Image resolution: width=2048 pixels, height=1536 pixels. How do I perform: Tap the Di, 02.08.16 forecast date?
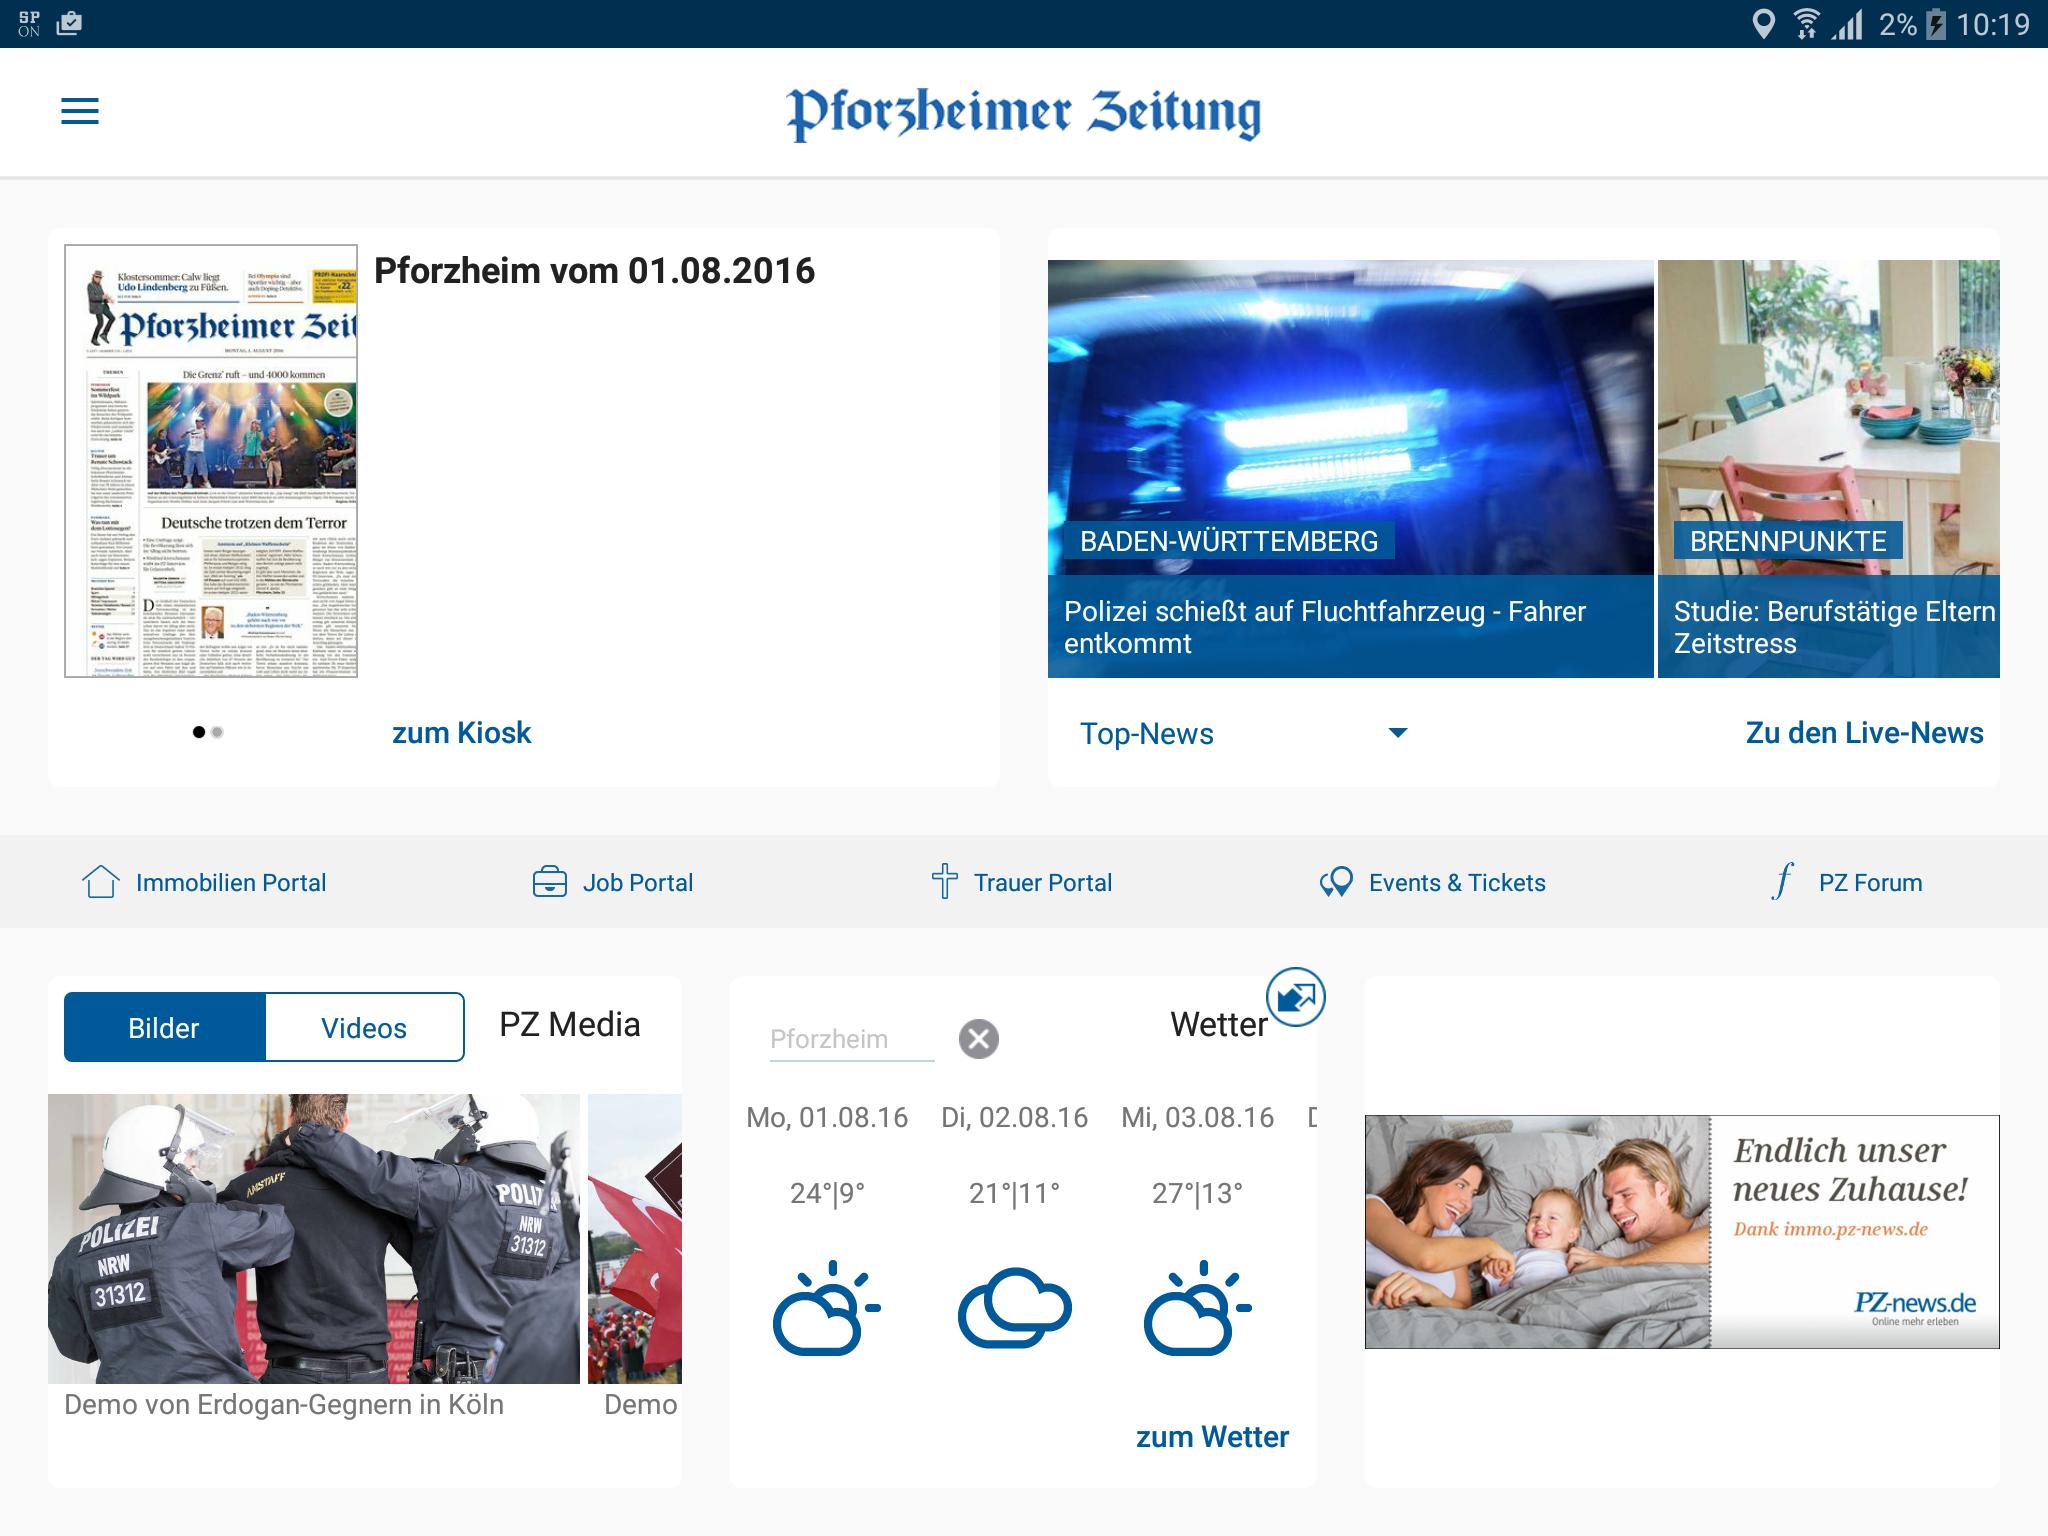pyautogui.click(x=1014, y=1117)
